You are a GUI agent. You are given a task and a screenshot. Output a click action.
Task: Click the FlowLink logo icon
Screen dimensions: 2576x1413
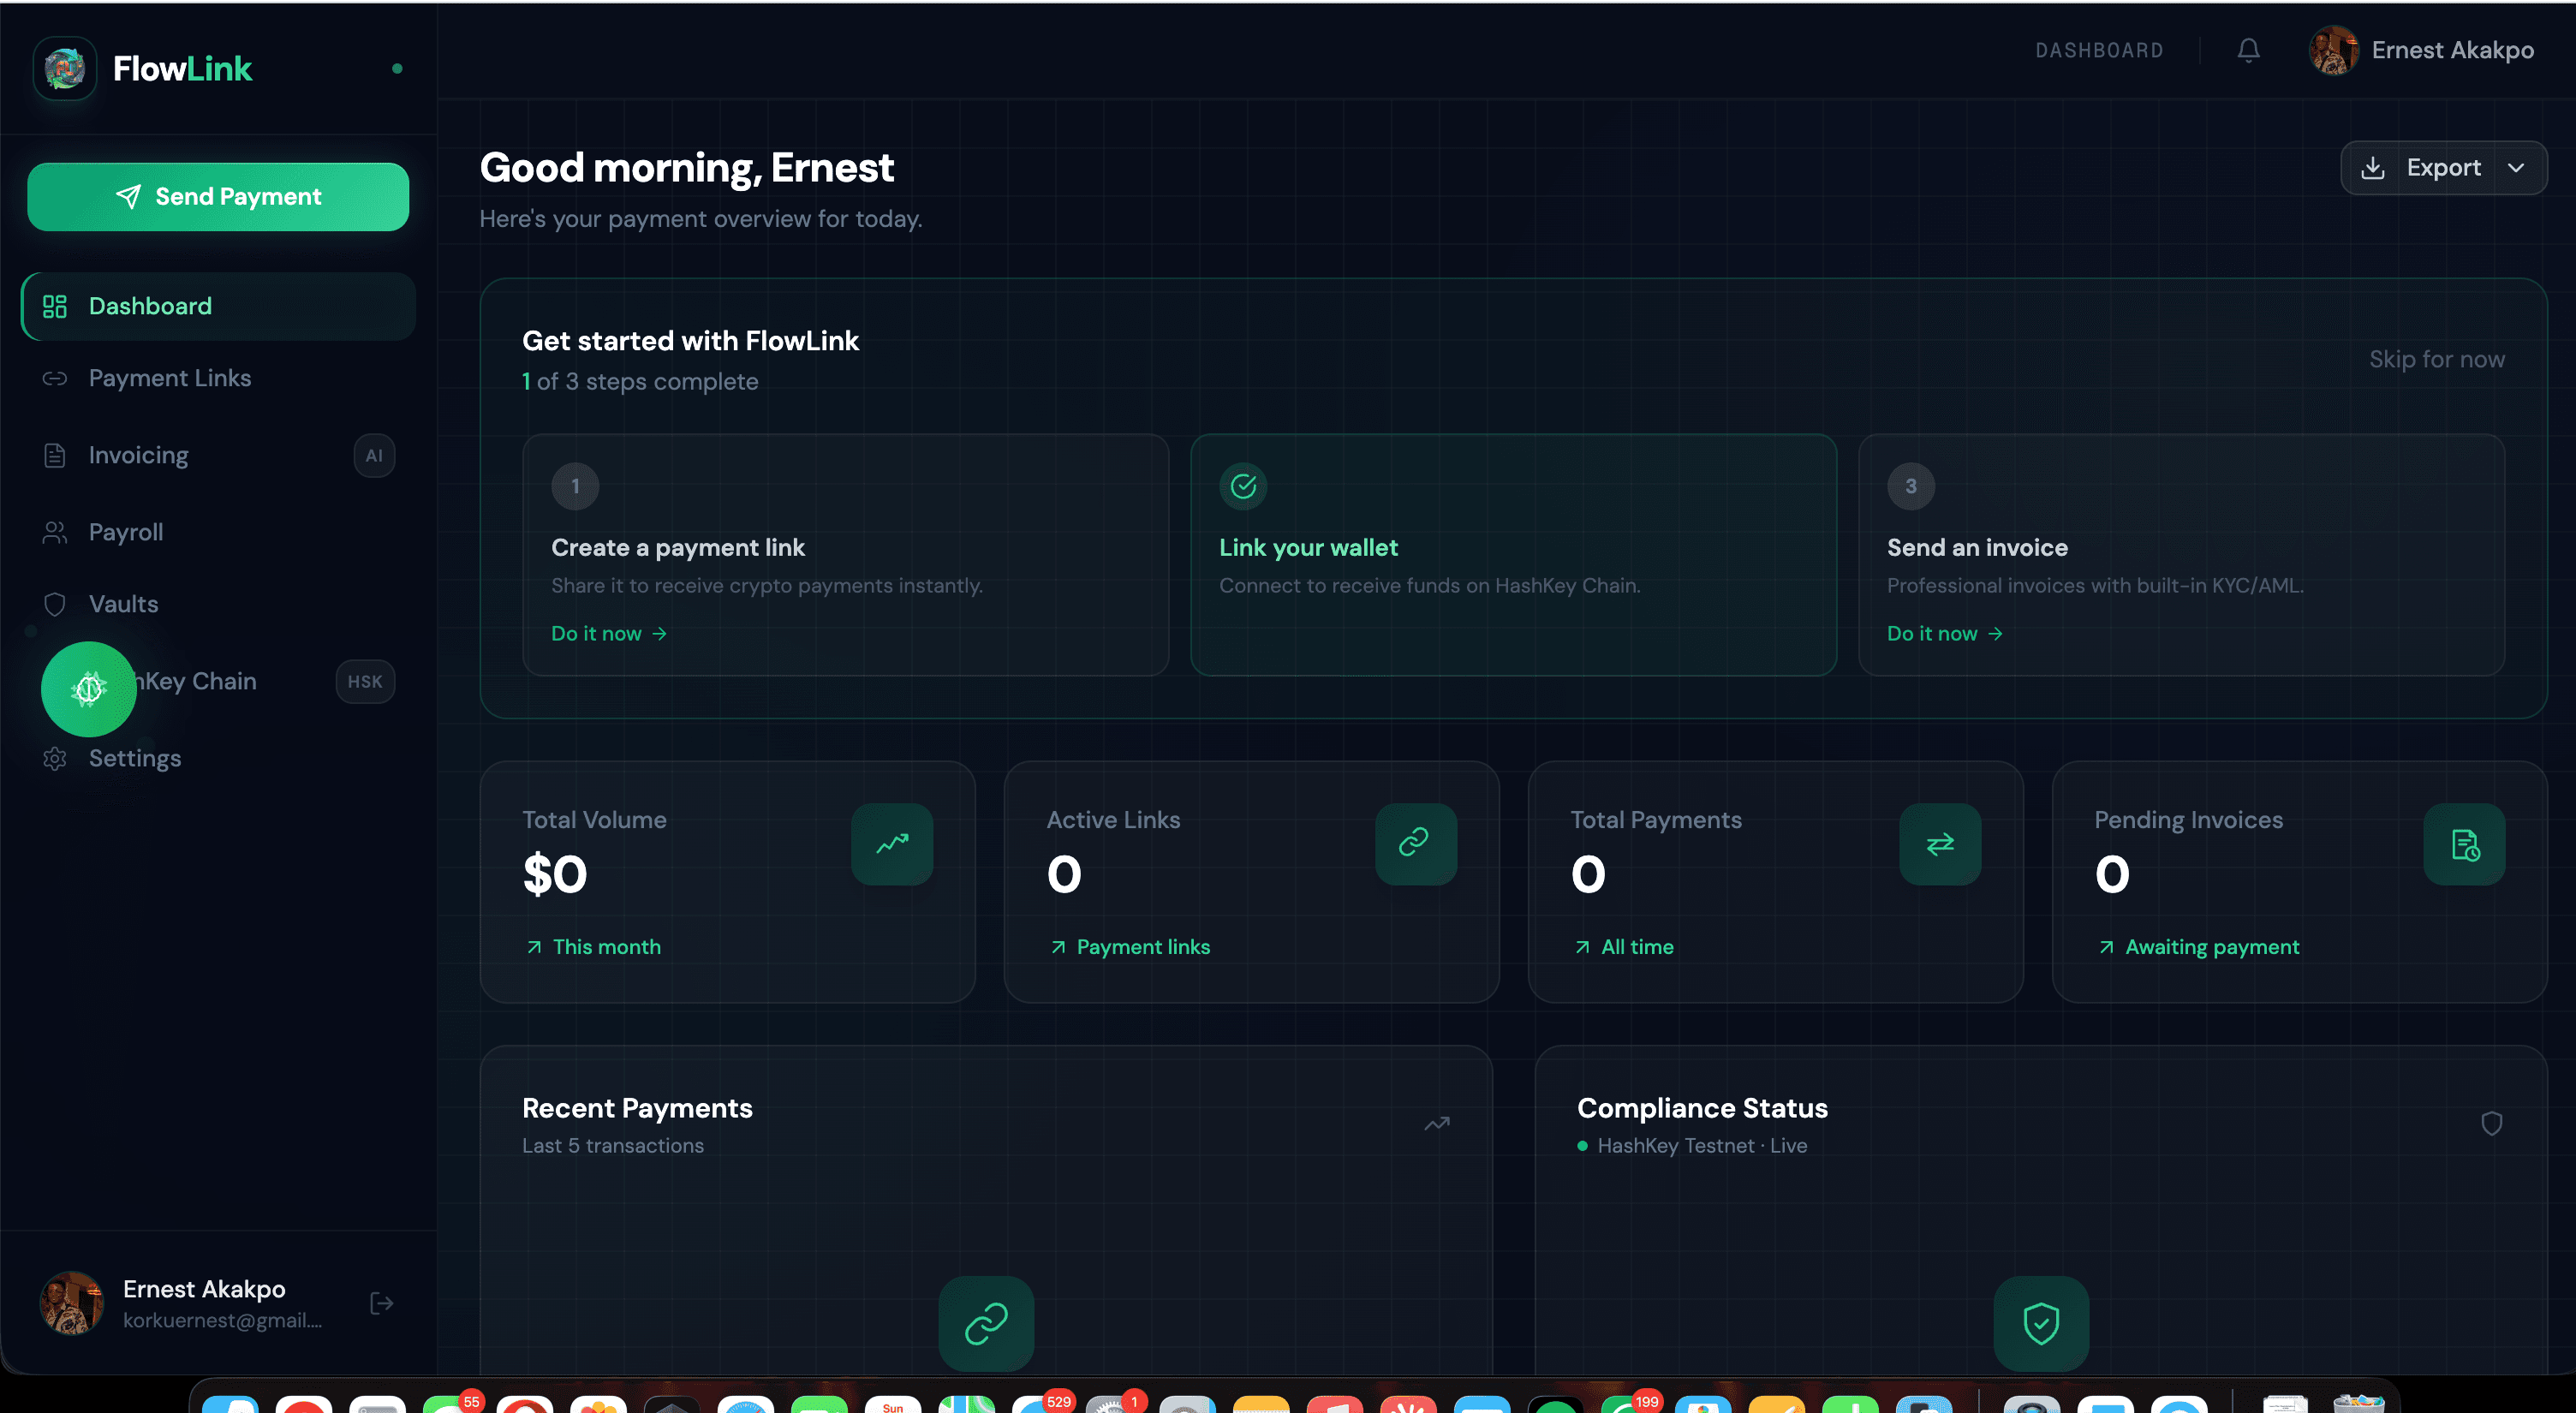pos(65,68)
